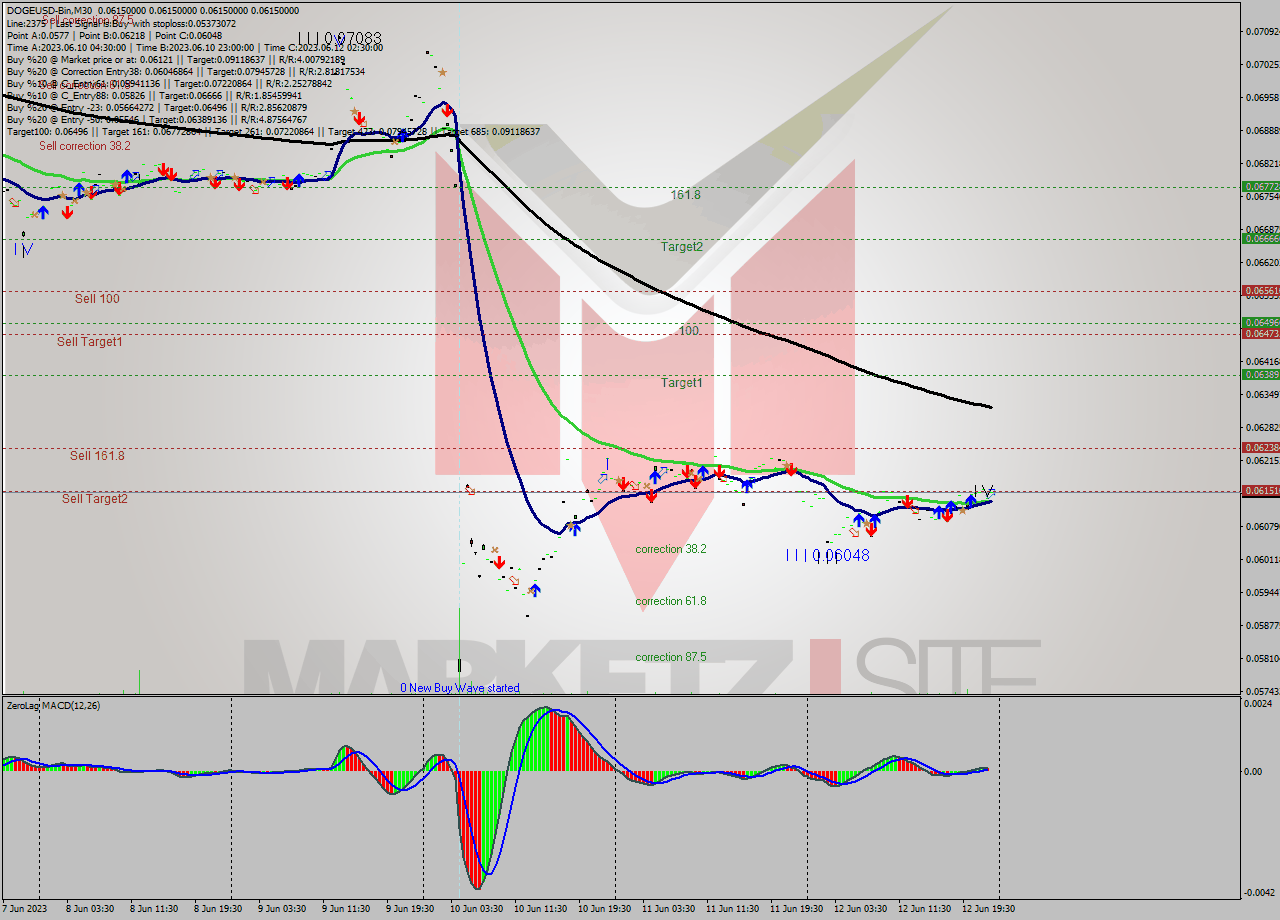The image size is (1280, 920).
Task: Click the red sell arrow at the chart peak
Action: 447,111
